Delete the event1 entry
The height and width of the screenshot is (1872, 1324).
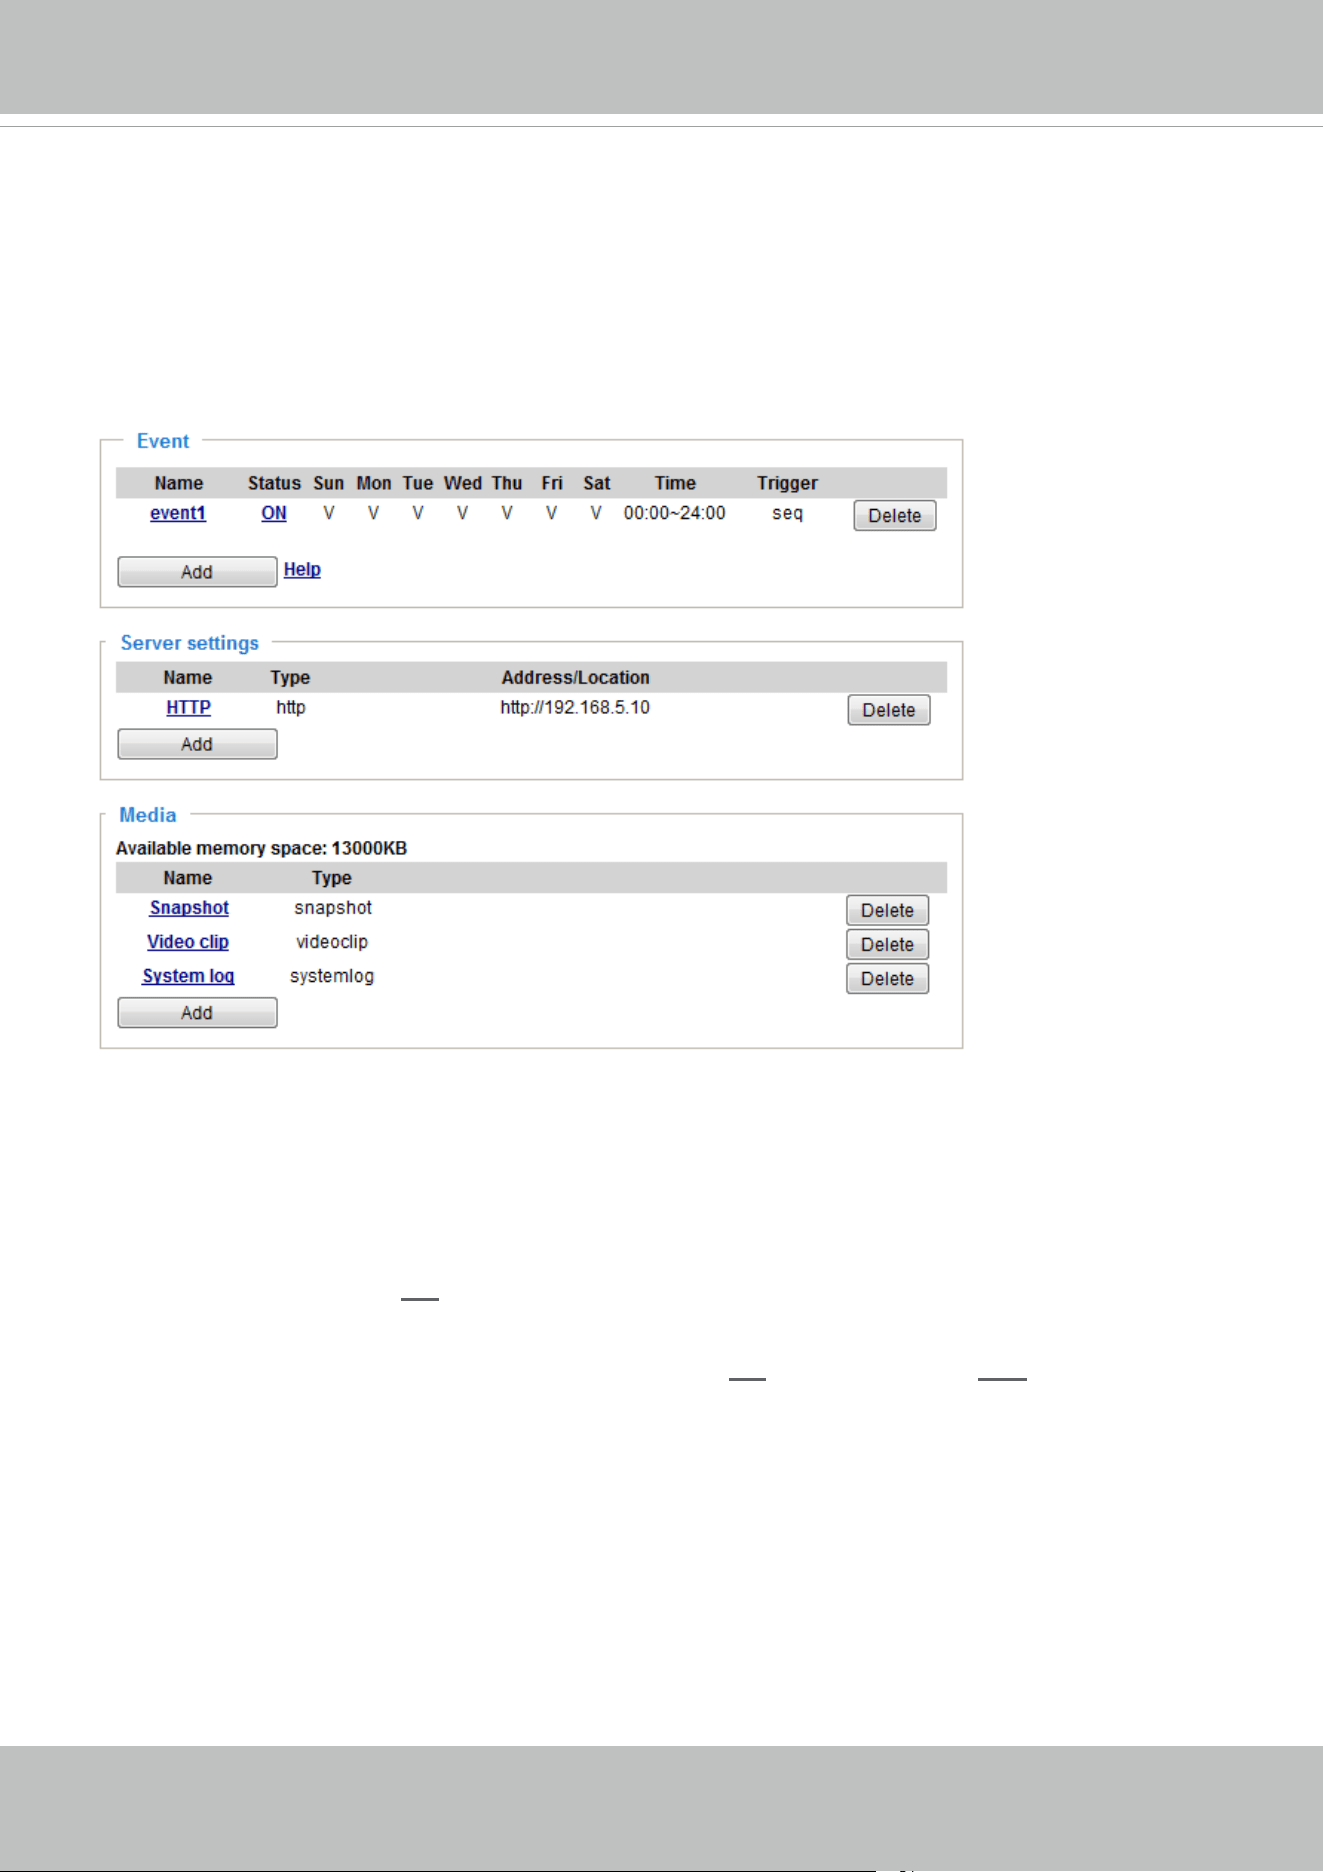coord(895,516)
